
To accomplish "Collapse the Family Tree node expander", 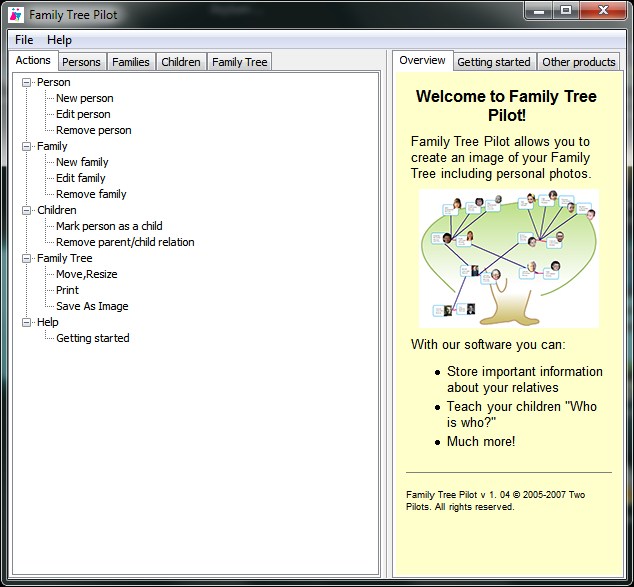I will tap(26, 258).
